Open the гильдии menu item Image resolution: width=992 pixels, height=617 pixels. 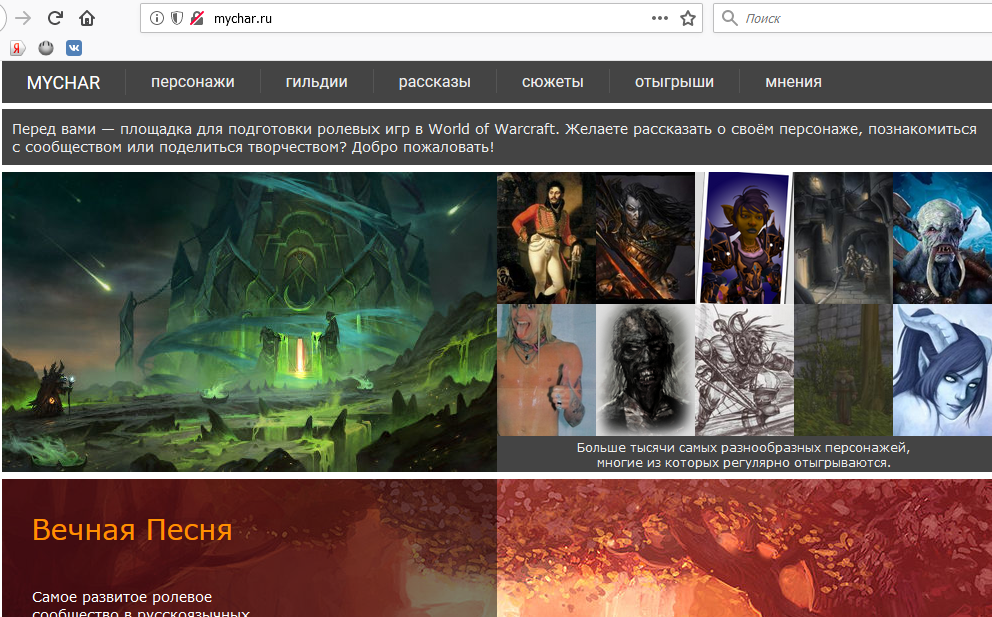(x=316, y=82)
